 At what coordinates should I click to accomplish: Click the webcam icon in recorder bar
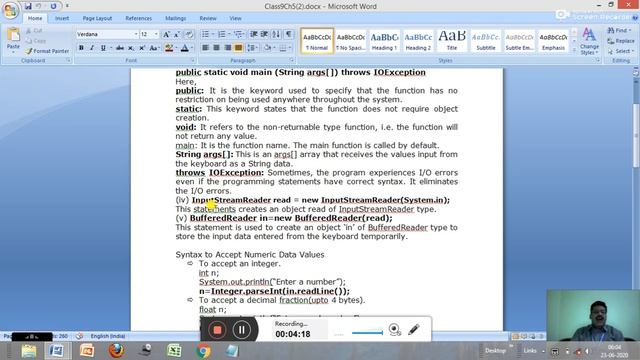click(x=395, y=329)
